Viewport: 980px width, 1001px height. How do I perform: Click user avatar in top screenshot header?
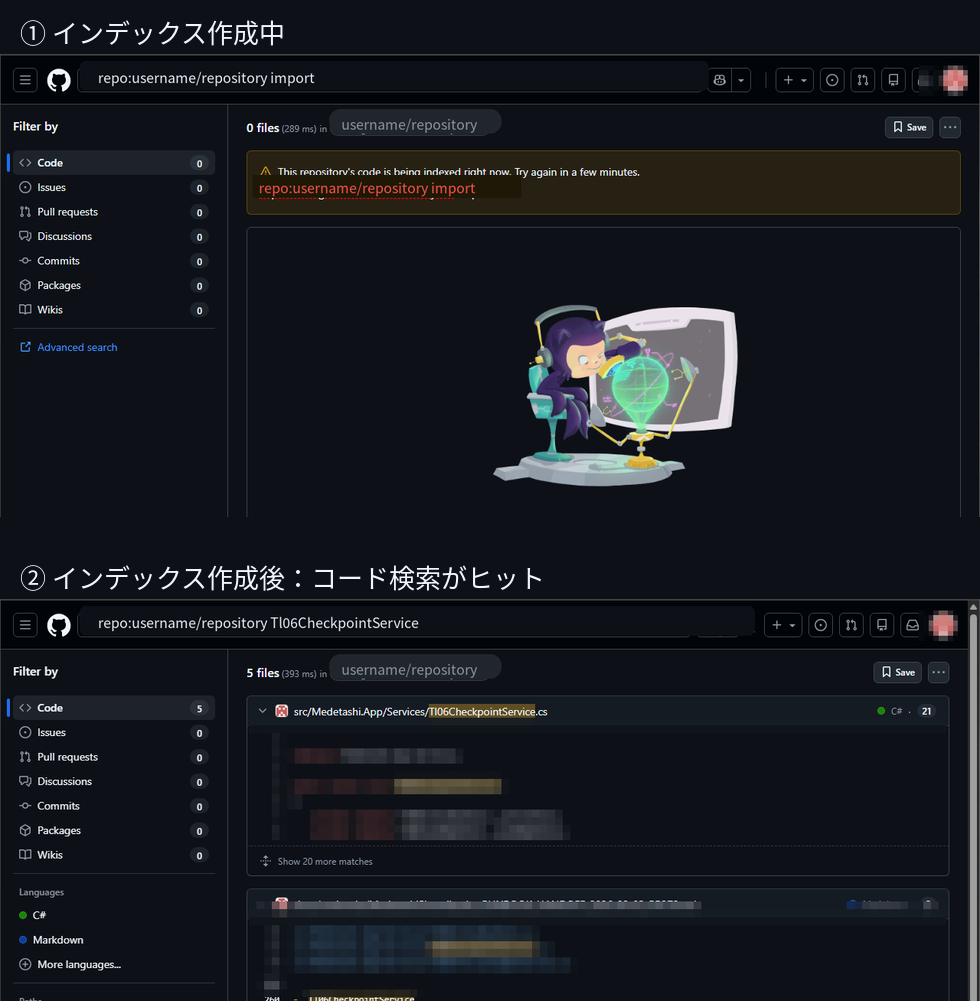coord(955,80)
